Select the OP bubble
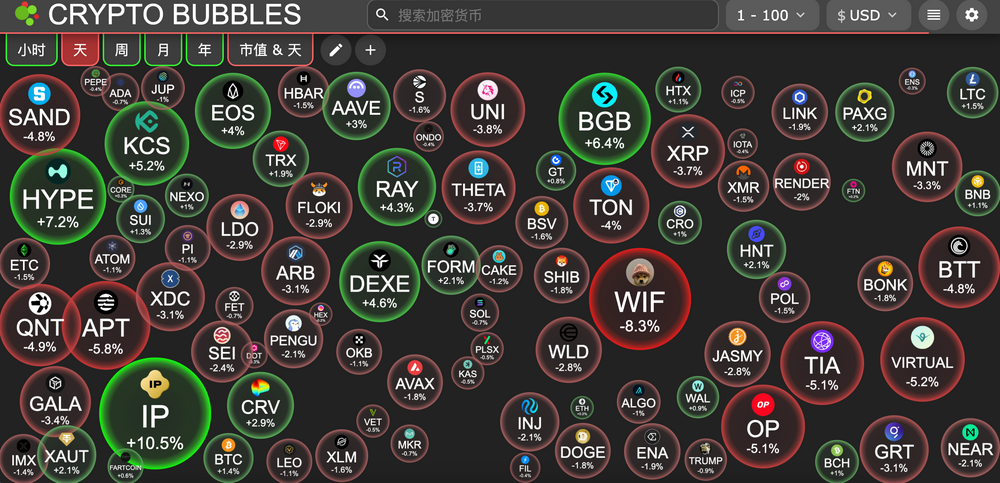 (763, 427)
